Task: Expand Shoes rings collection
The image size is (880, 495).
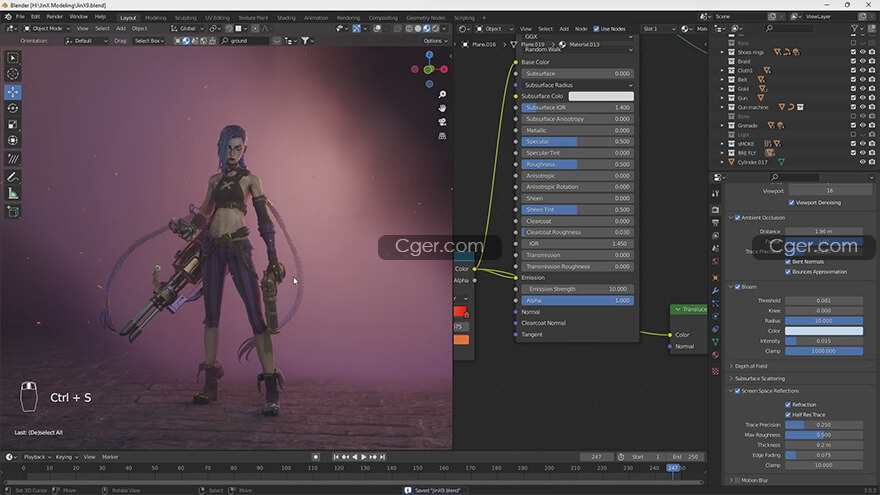Action: pos(722,52)
